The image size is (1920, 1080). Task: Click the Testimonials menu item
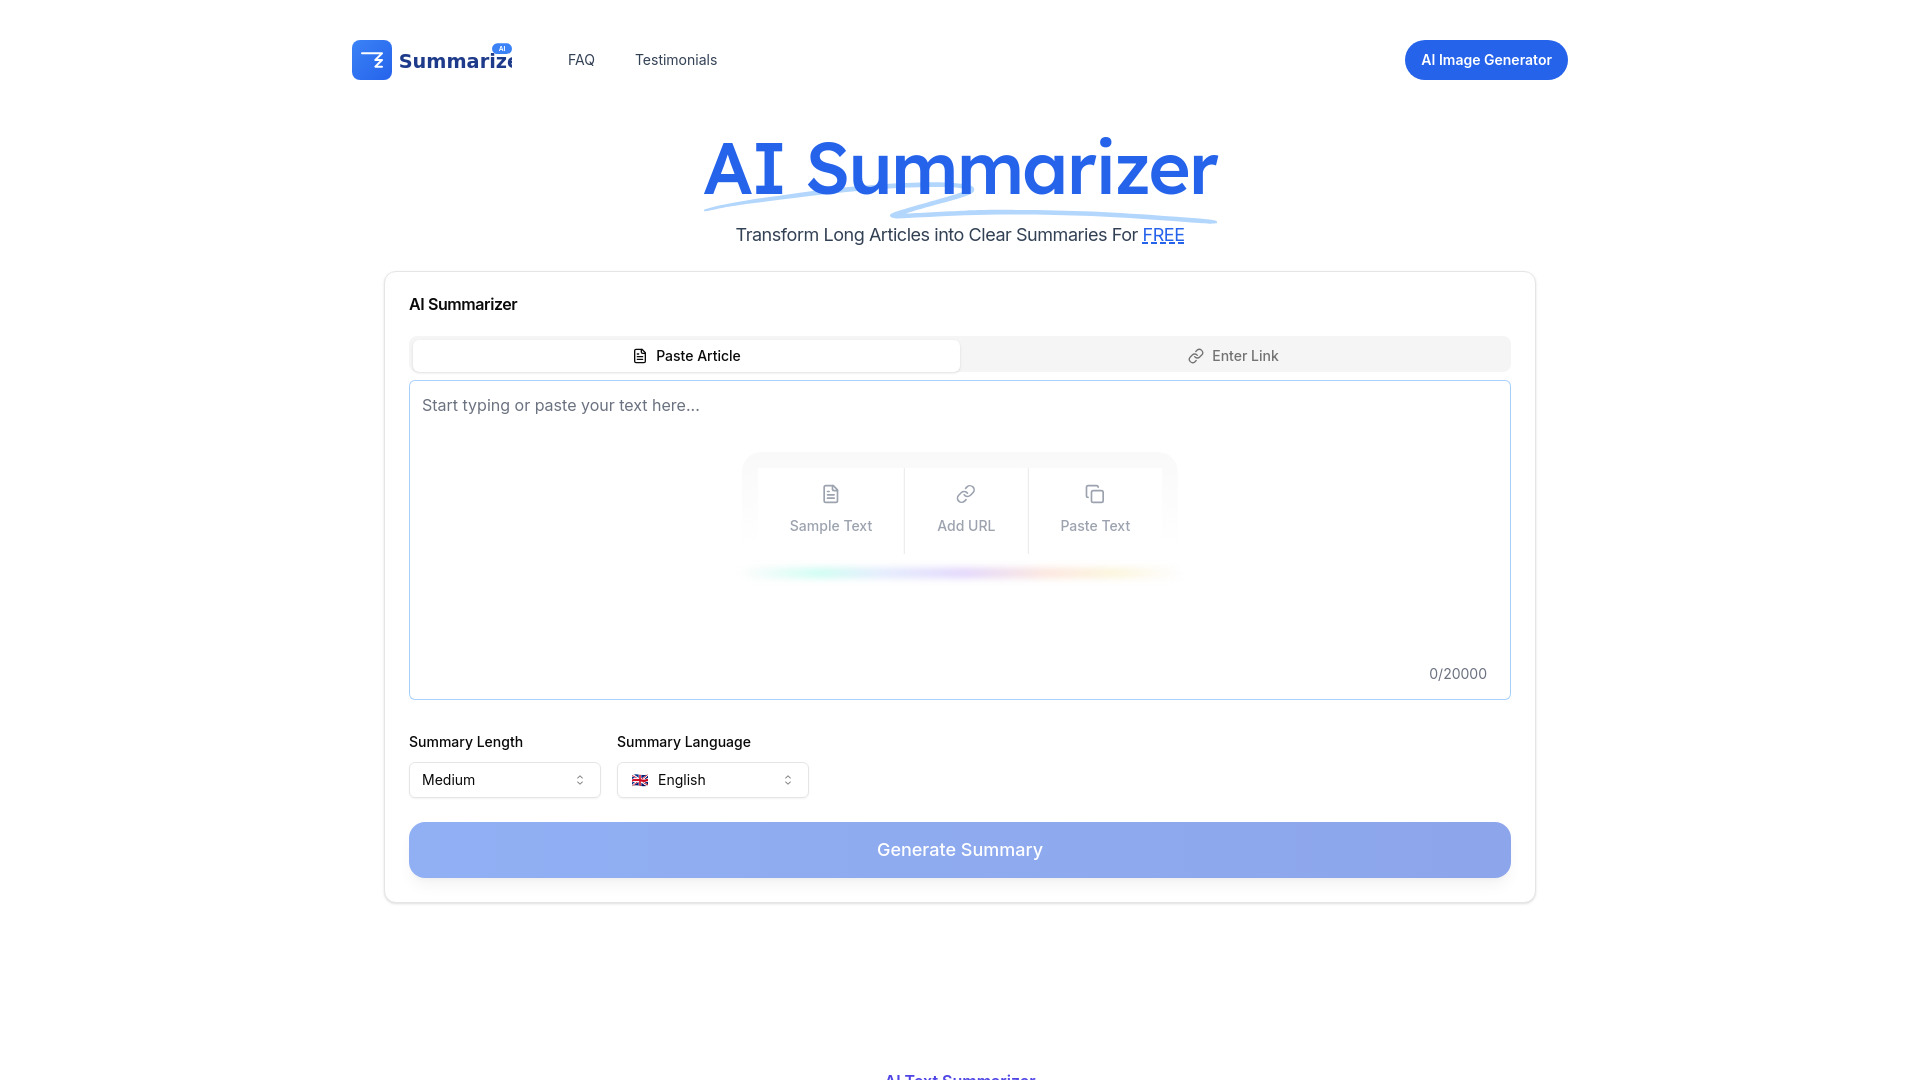pyautogui.click(x=675, y=59)
